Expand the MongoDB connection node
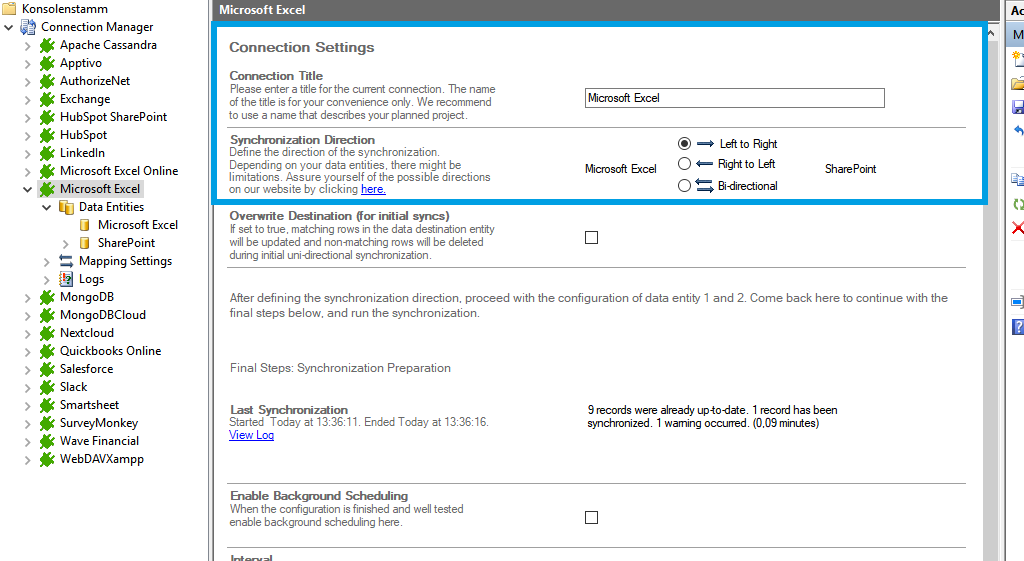 [27, 297]
